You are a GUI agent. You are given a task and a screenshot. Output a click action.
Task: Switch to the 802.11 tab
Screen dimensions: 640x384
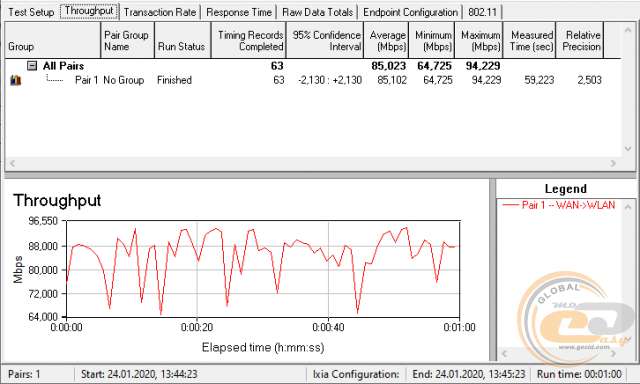(x=482, y=12)
